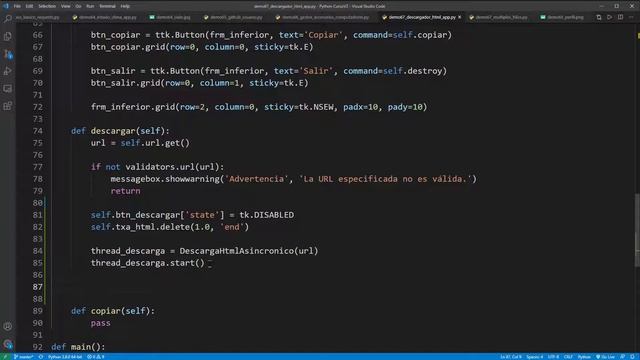The width and height of the screenshot is (640, 360).
Task: Open the Help menu
Action: (x=125, y=6)
